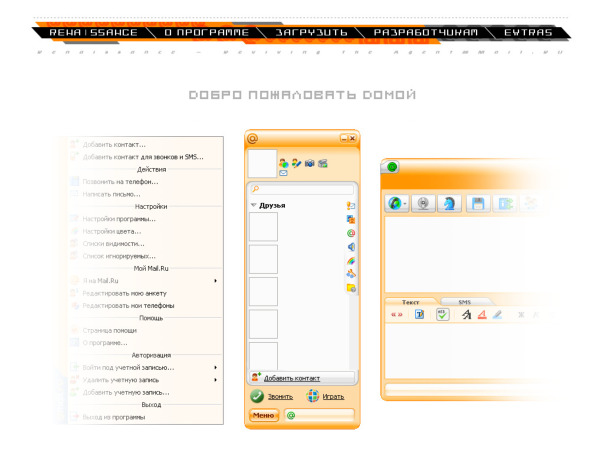Click the info panel button in chat toolbar
Screen dimensions: 604x453
coord(505,203)
